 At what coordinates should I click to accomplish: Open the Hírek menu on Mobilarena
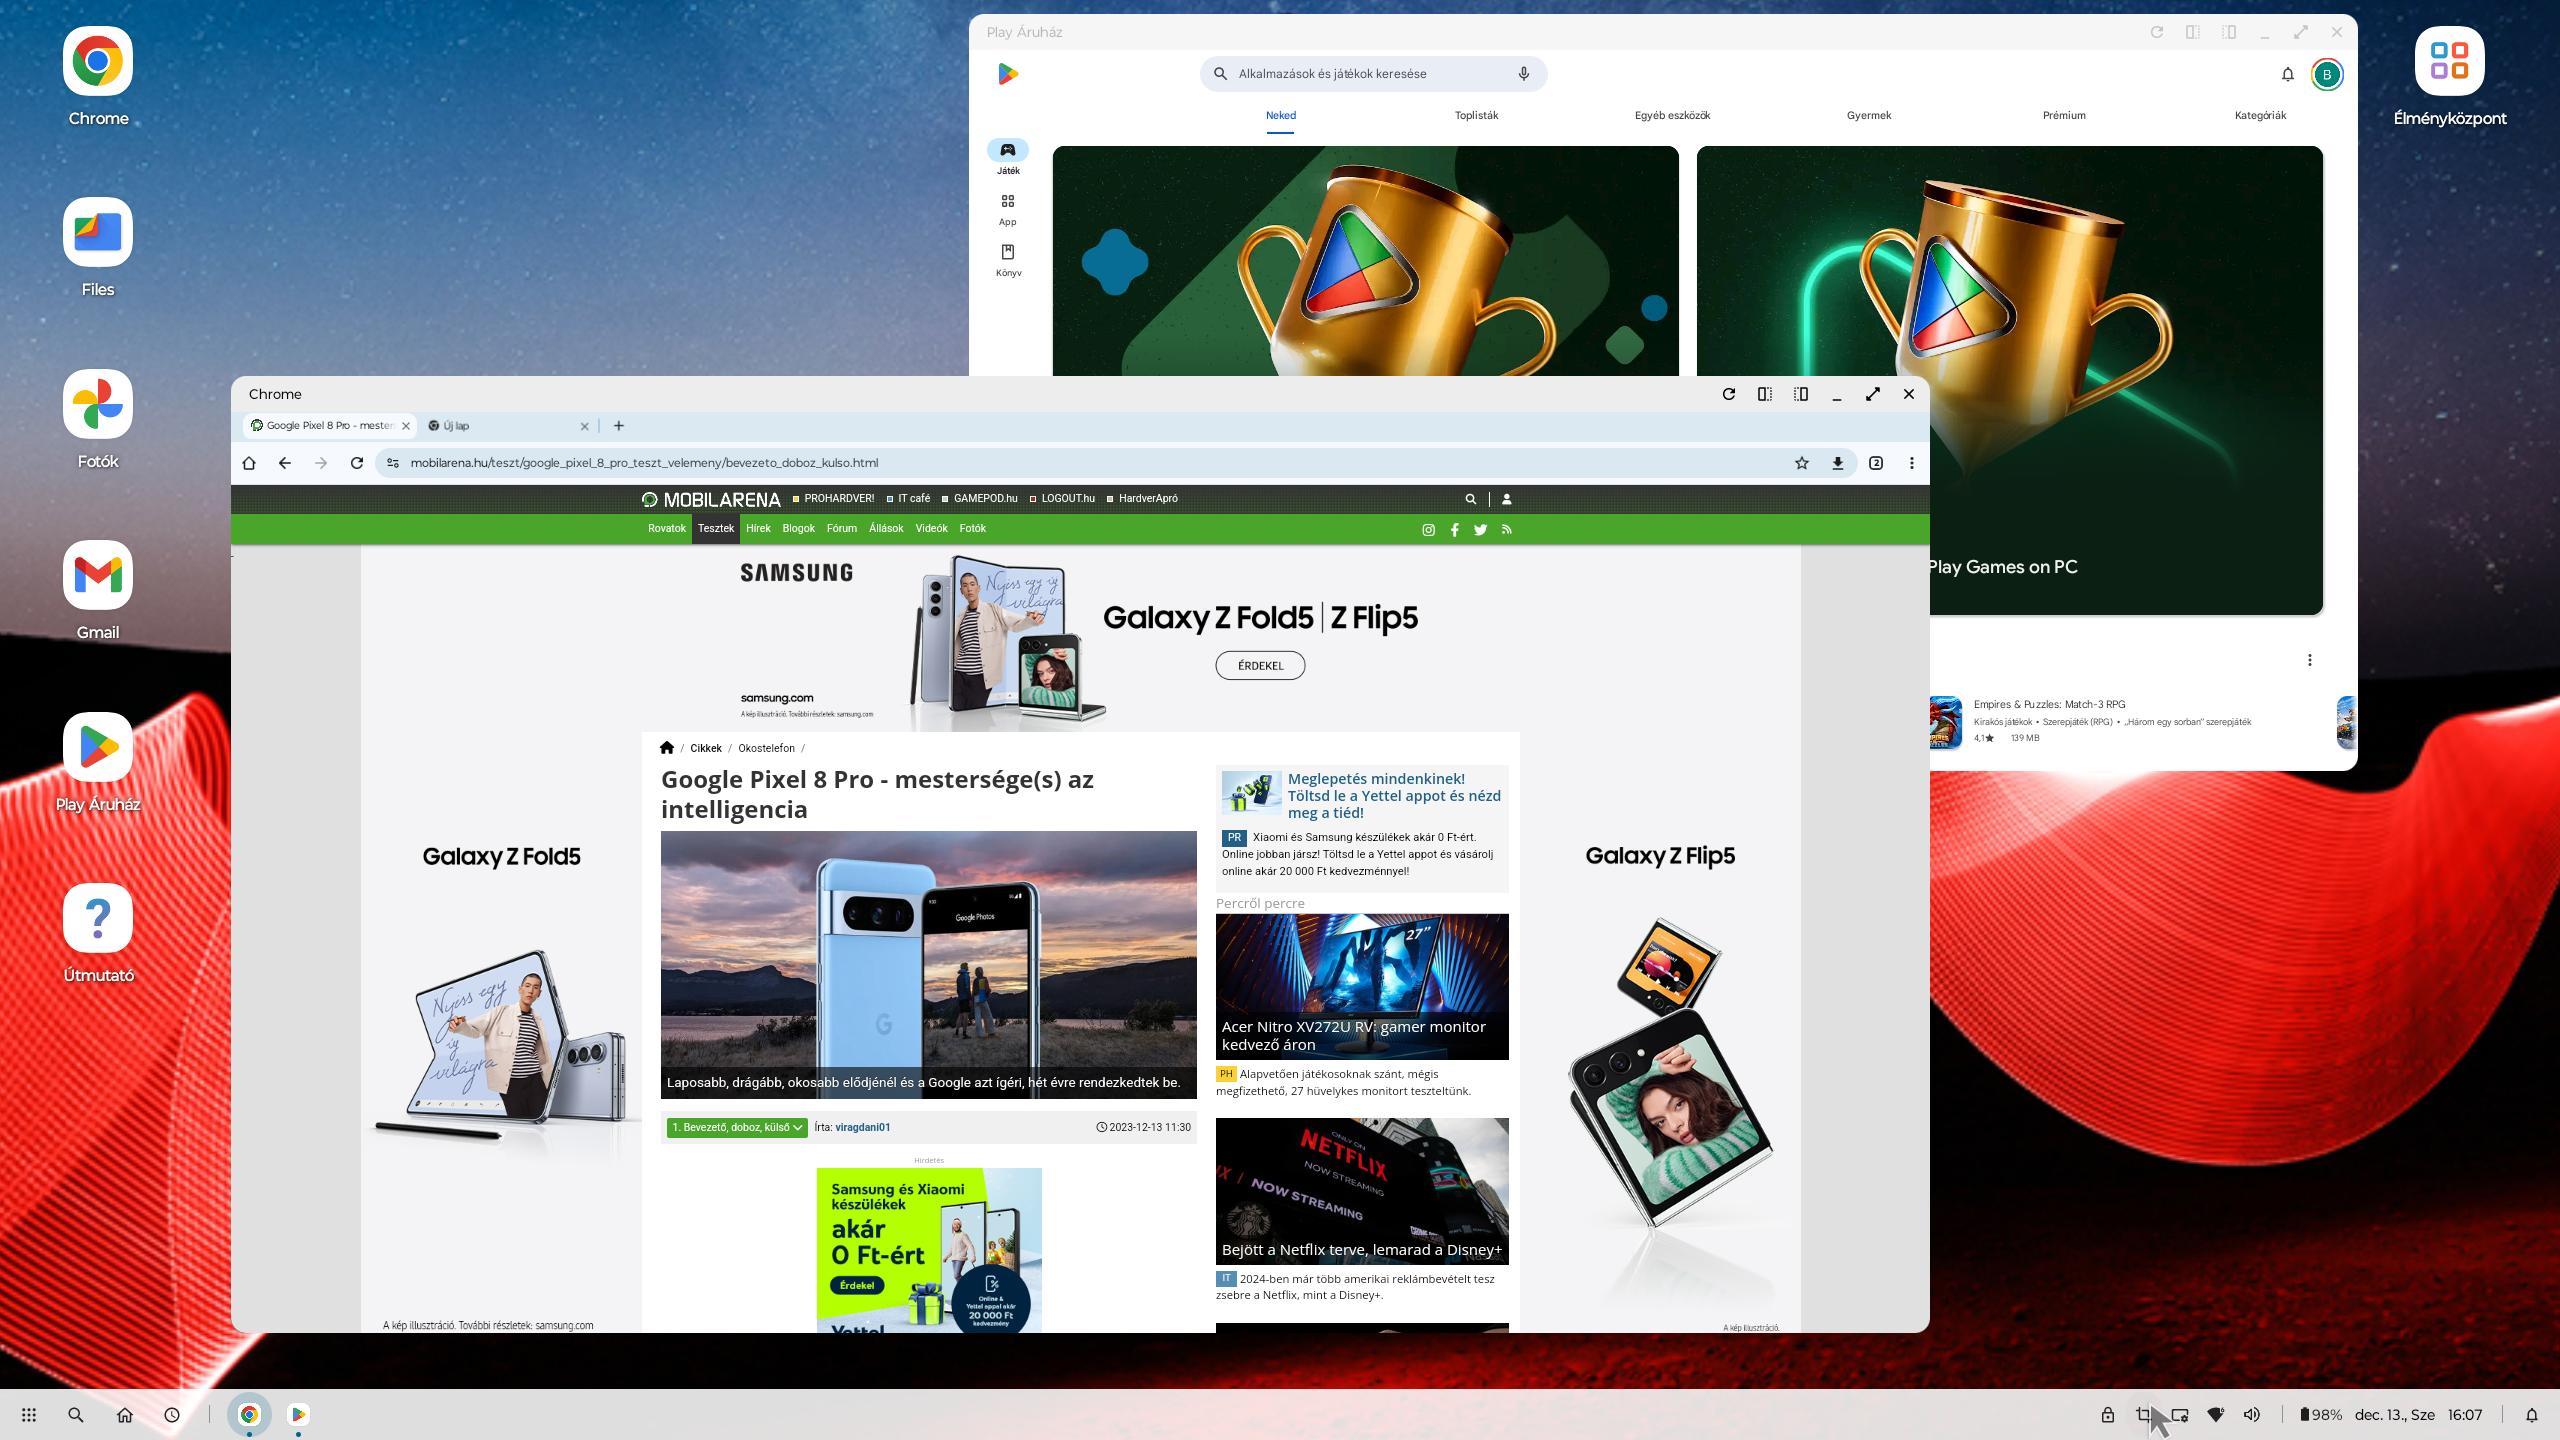click(x=758, y=529)
